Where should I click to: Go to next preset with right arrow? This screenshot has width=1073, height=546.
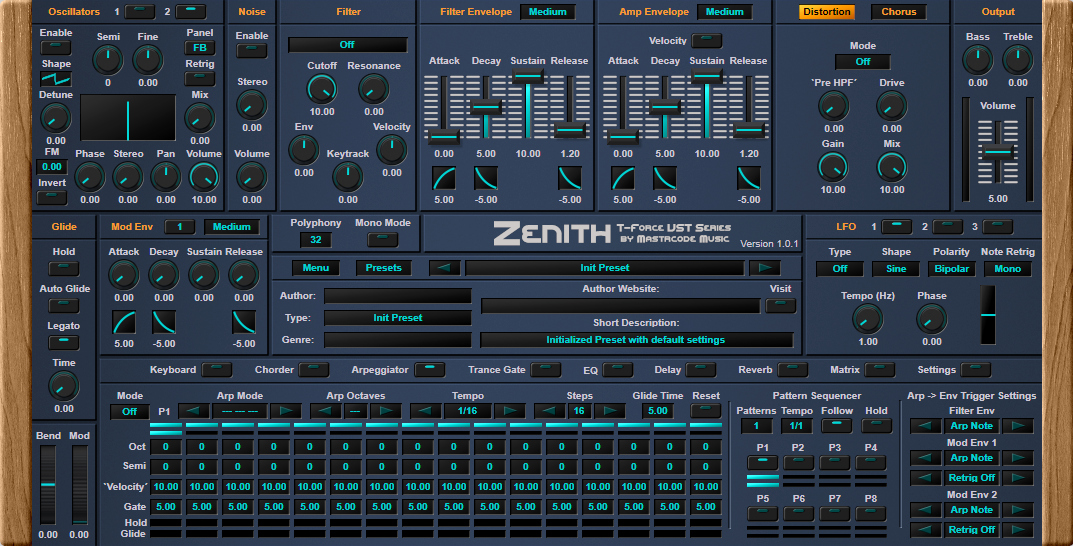764,268
